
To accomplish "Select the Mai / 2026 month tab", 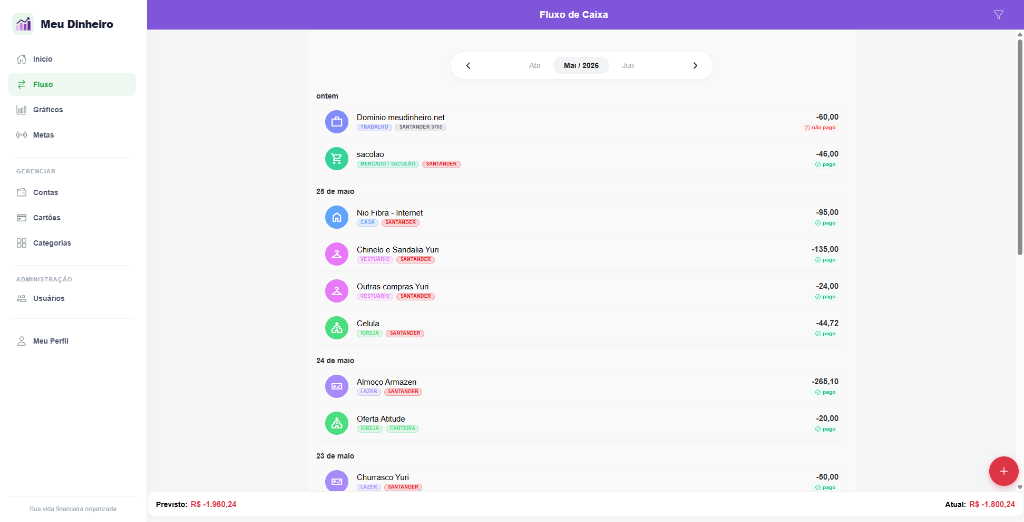I will tap(581, 65).
